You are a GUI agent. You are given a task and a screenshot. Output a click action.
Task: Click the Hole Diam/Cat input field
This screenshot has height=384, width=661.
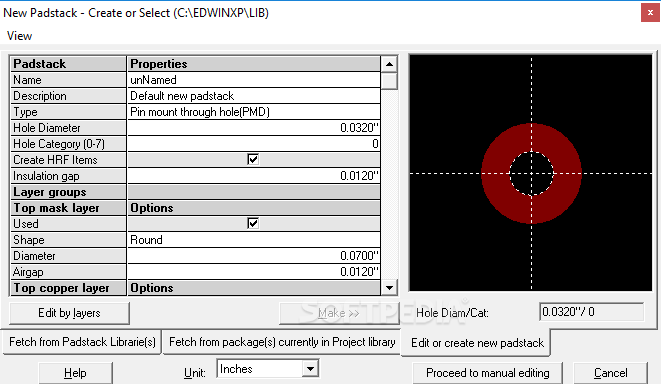[x=591, y=312]
